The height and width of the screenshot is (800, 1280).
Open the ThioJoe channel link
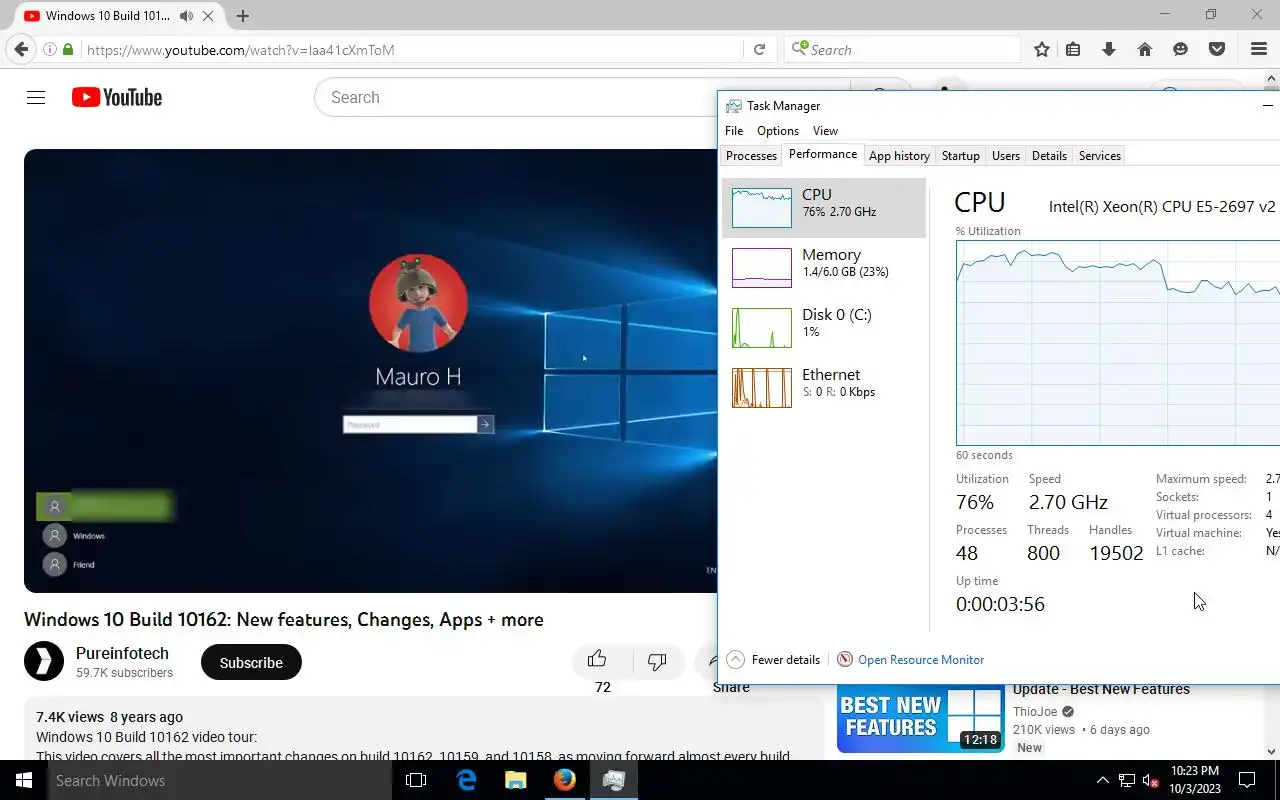[1035, 711]
